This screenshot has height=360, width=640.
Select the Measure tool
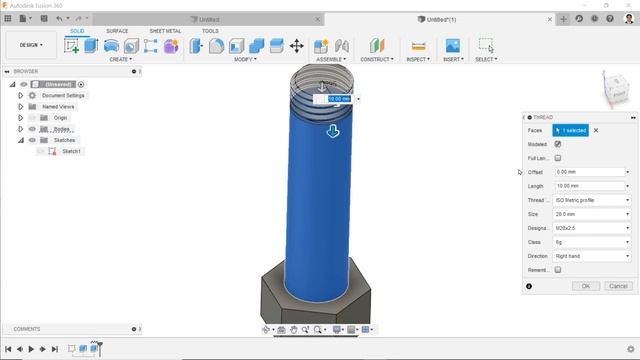[418, 46]
